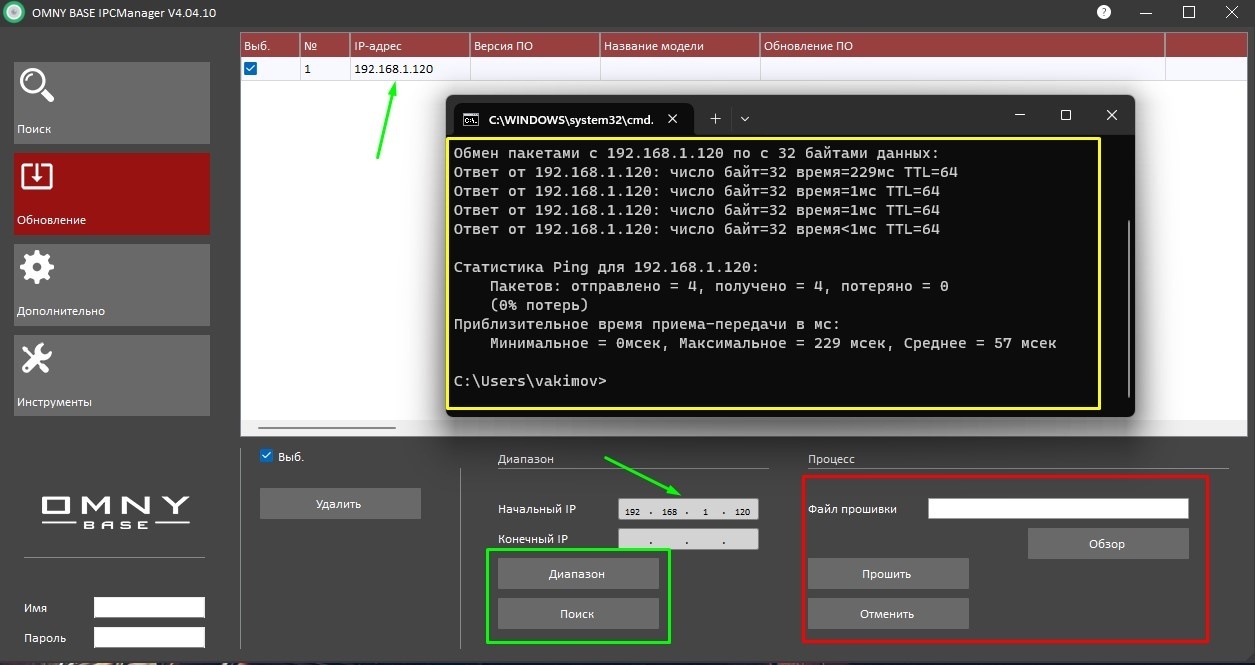The width and height of the screenshot is (1255, 665).
Task: Click the Прошить flash button
Action: click(x=888, y=573)
